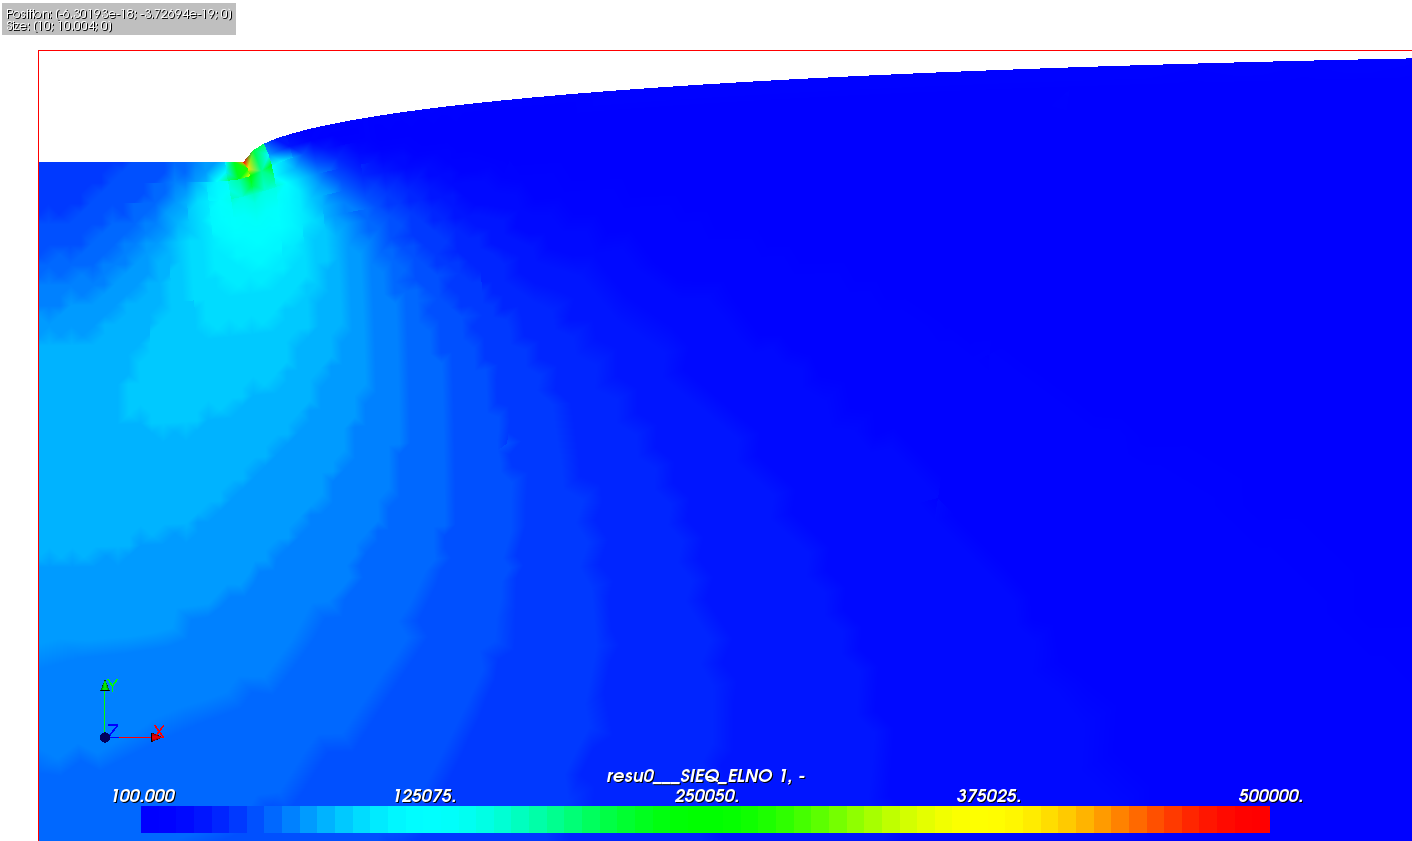Viewport: 1412px width, 841px height.
Task: Click the 250050. legend label
Action: pyautogui.click(x=706, y=796)
